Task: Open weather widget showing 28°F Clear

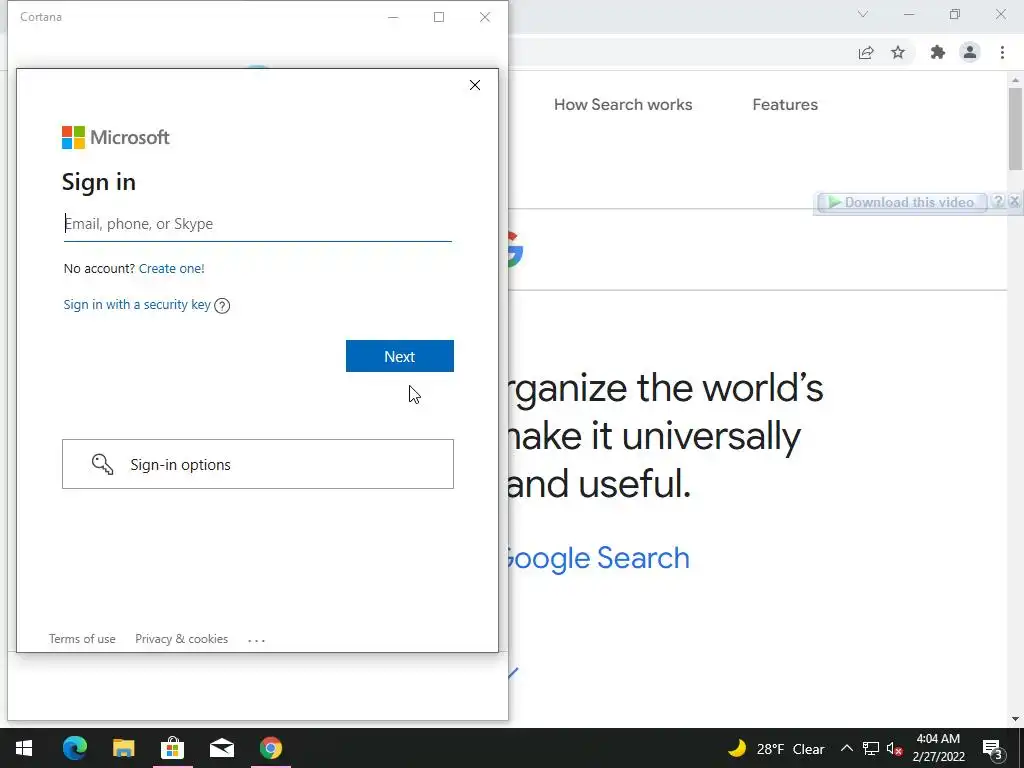Action: pos(776,748)
